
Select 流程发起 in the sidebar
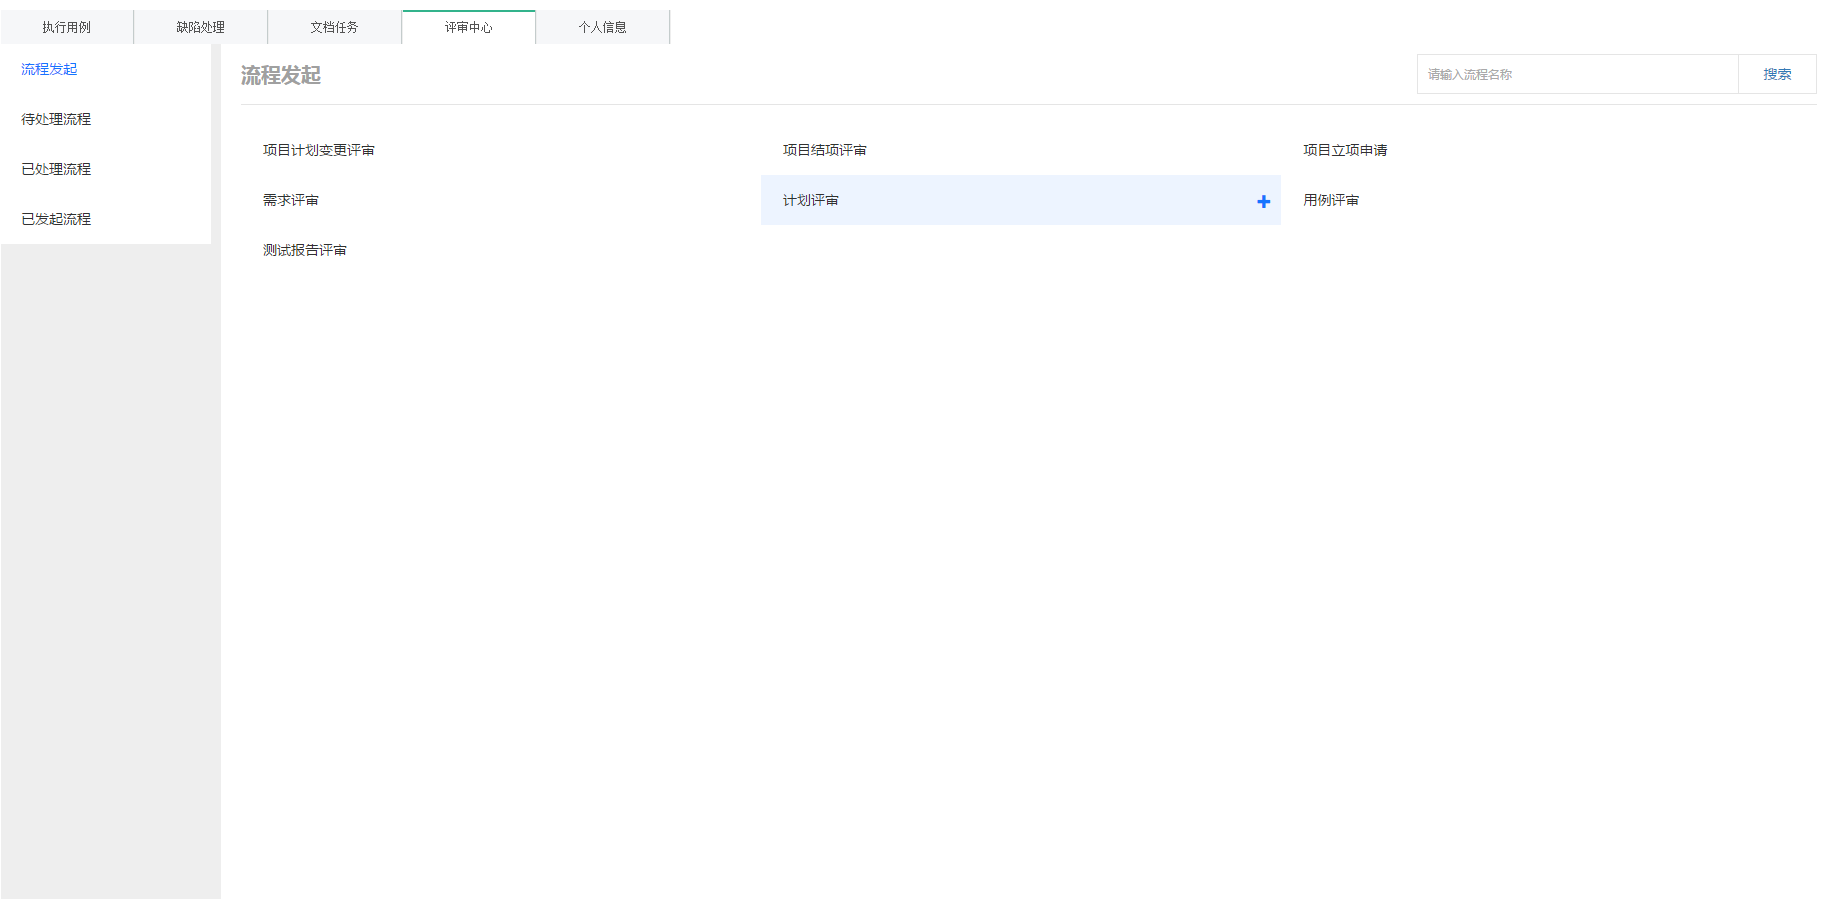pyautogui.click(x=49, y=69)
